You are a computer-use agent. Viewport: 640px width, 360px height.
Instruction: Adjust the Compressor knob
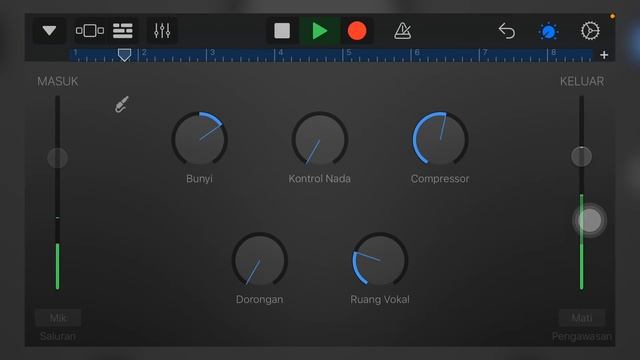coord(440,139)
